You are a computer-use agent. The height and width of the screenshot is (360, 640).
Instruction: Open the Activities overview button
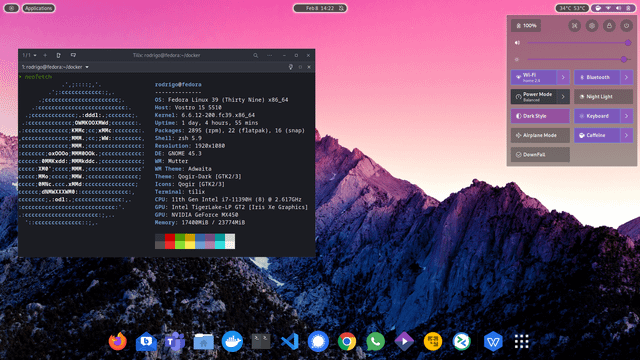[11, 8]
